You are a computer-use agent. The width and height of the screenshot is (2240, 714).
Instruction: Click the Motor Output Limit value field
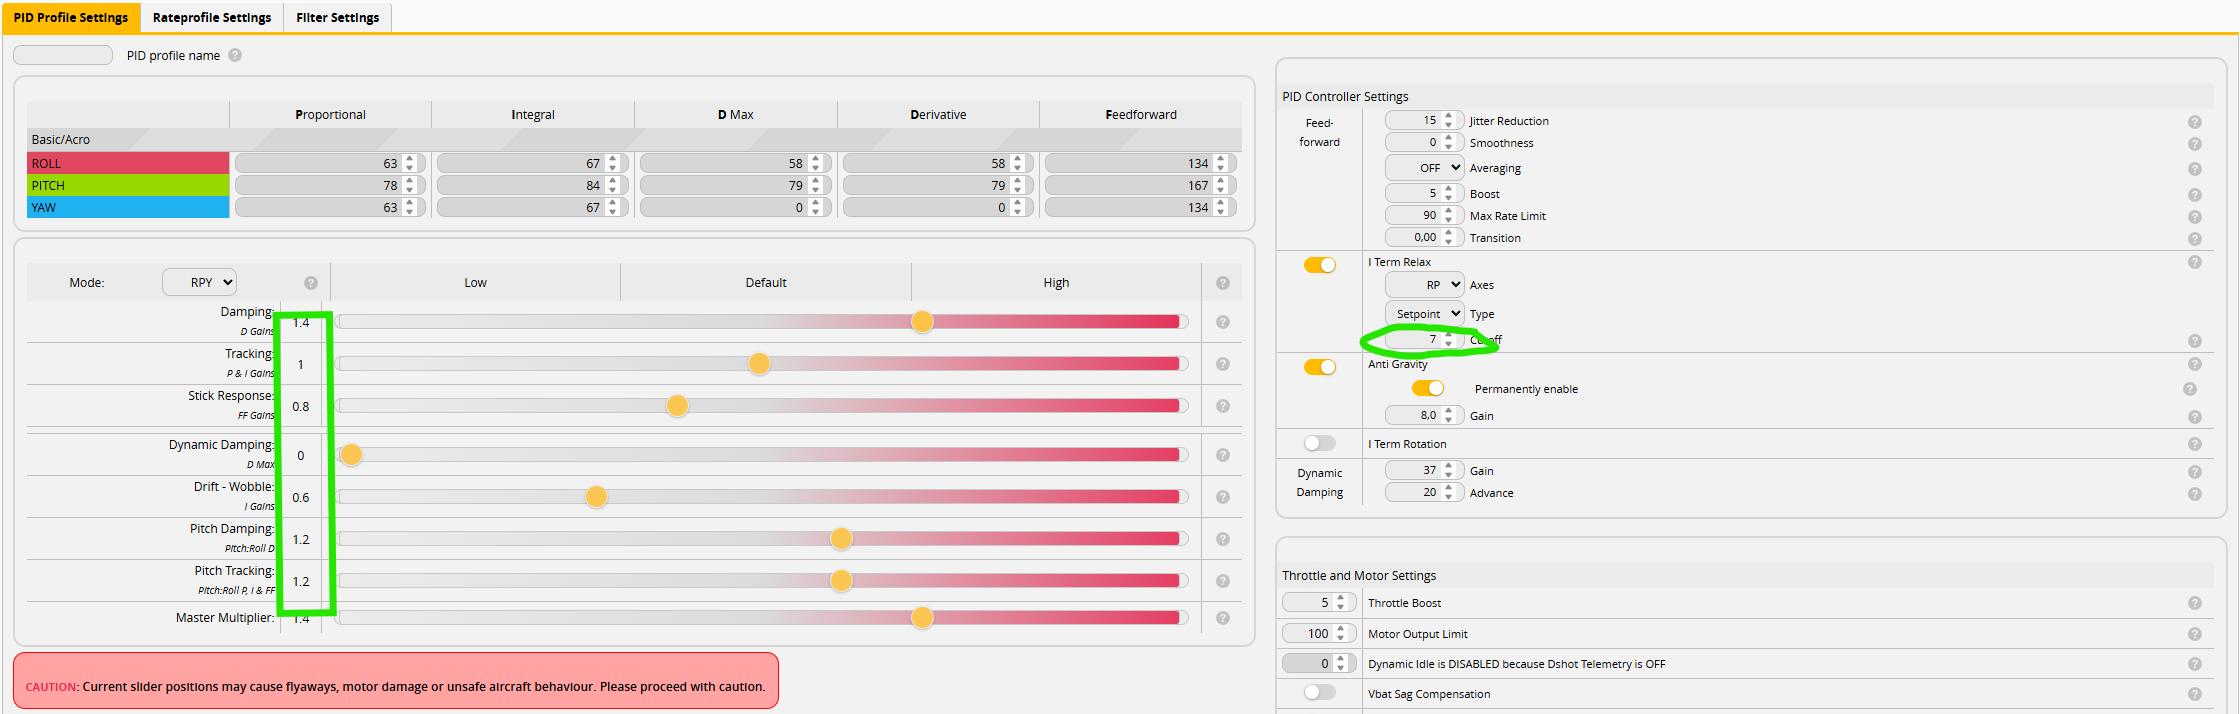tap(1308, 634)
